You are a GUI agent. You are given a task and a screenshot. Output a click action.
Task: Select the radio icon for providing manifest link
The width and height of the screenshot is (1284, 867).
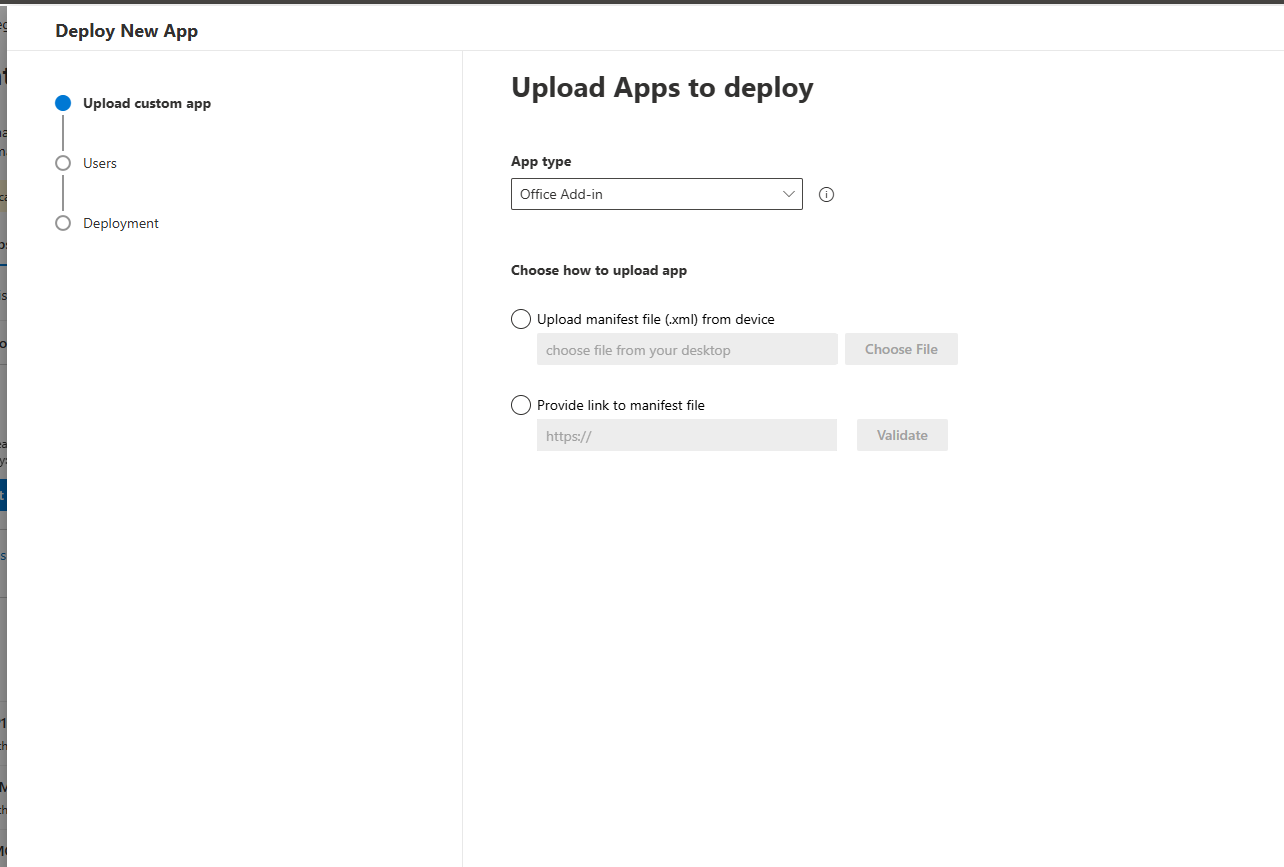click(520, 405)
